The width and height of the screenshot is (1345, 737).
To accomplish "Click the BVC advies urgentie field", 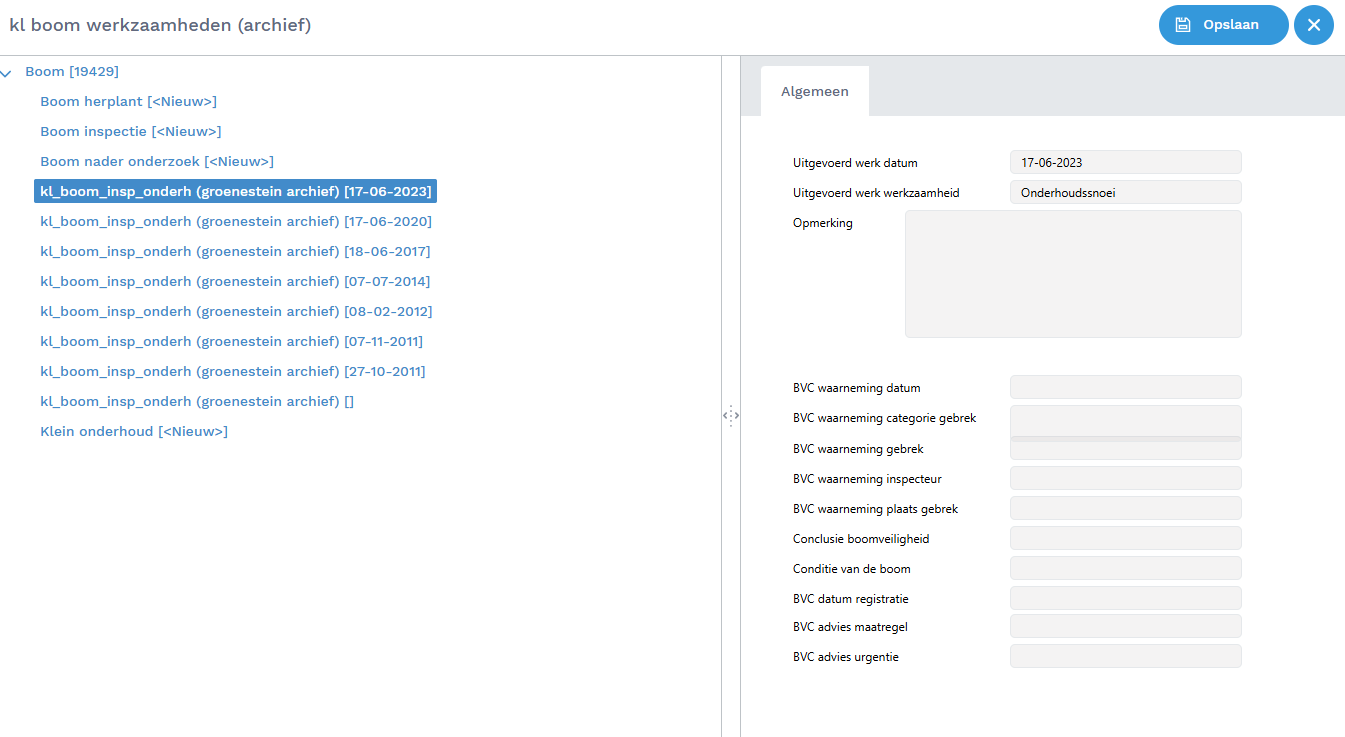I will [x=1125, y=656].
